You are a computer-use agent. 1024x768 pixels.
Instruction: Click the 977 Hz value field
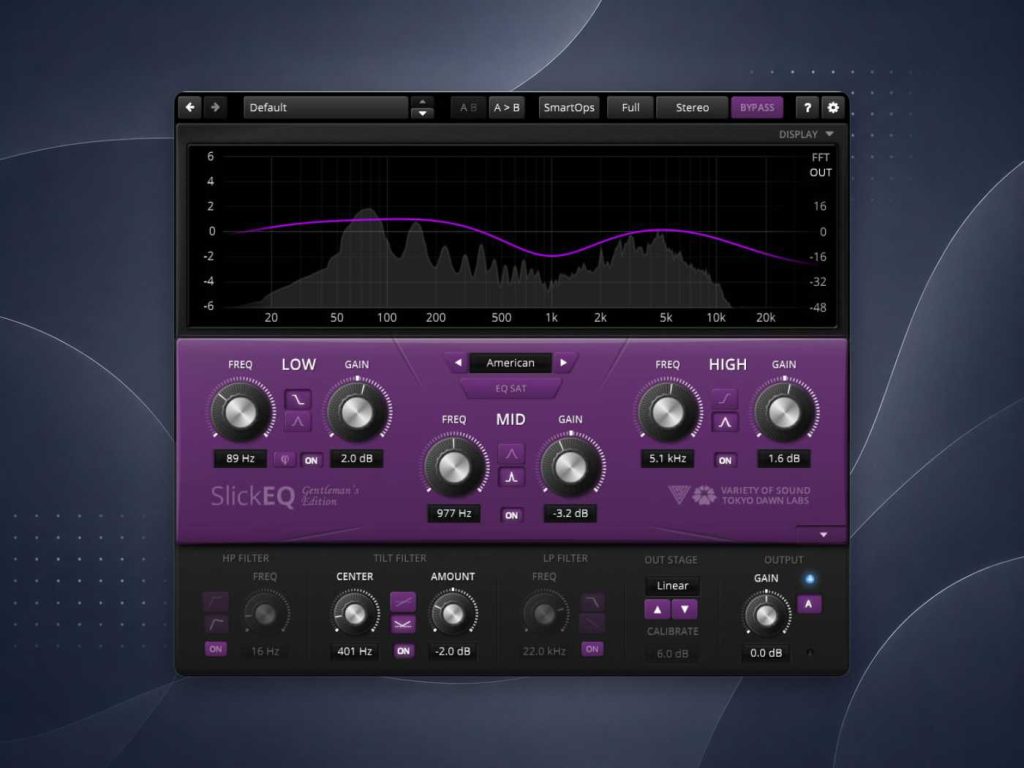pyautogui.click(x=454, y=513)
